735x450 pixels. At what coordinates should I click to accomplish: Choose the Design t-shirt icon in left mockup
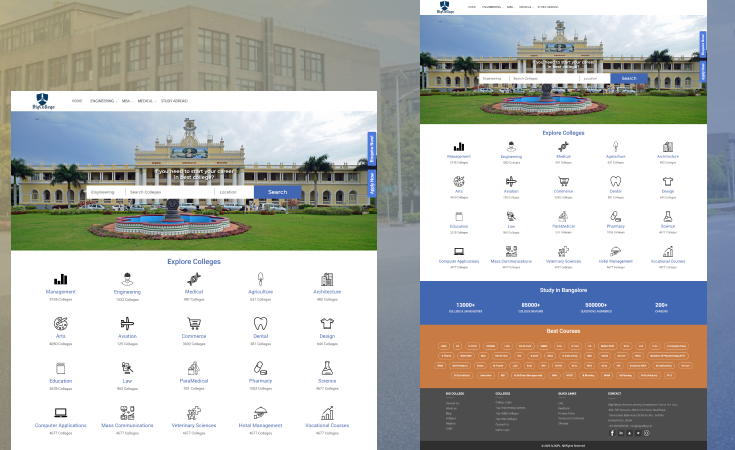coord(327,324)
